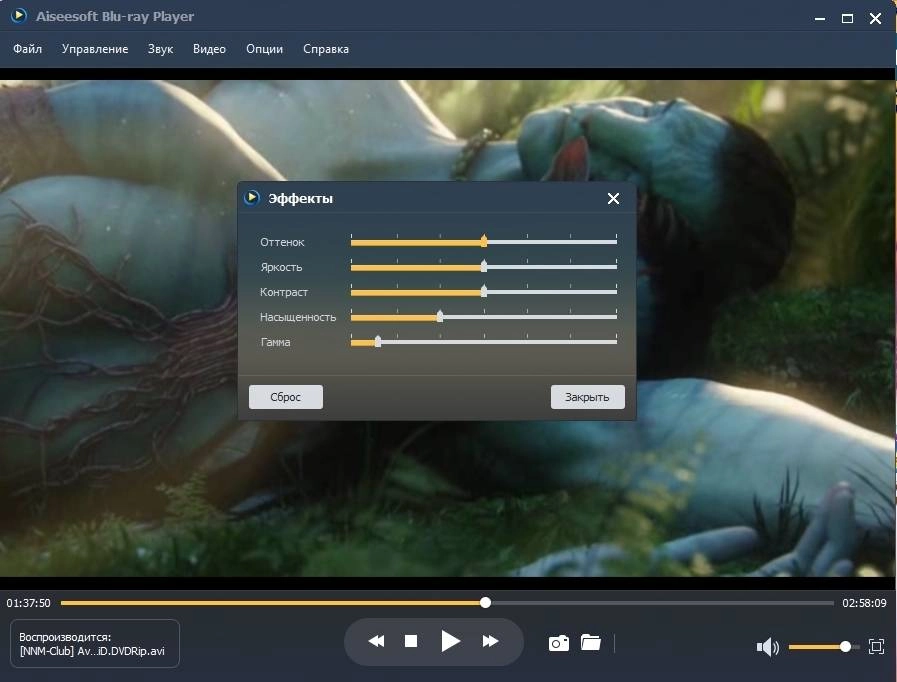Mute audio with the speaker icon
Screen dimensions: 897x682
pos(767,647)
